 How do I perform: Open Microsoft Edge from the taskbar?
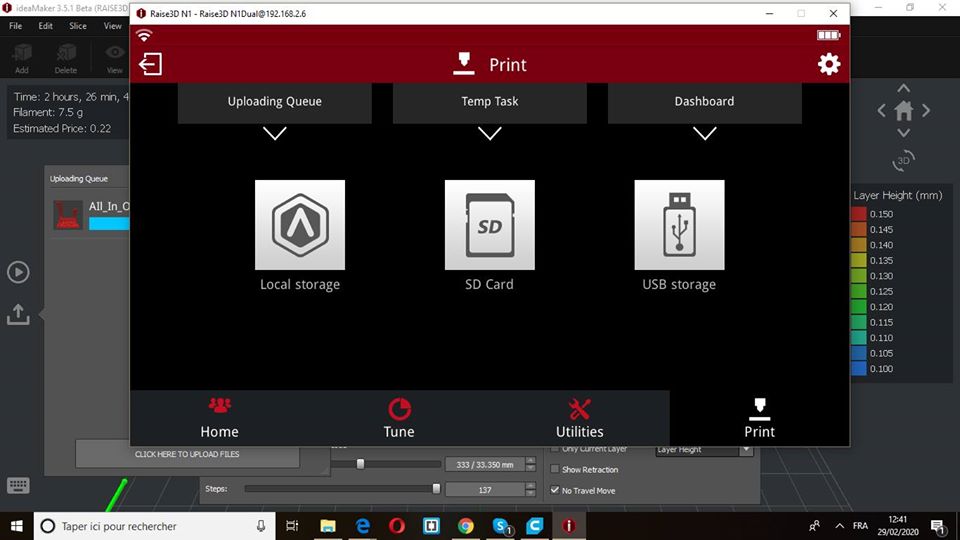(x=362, y=526)
